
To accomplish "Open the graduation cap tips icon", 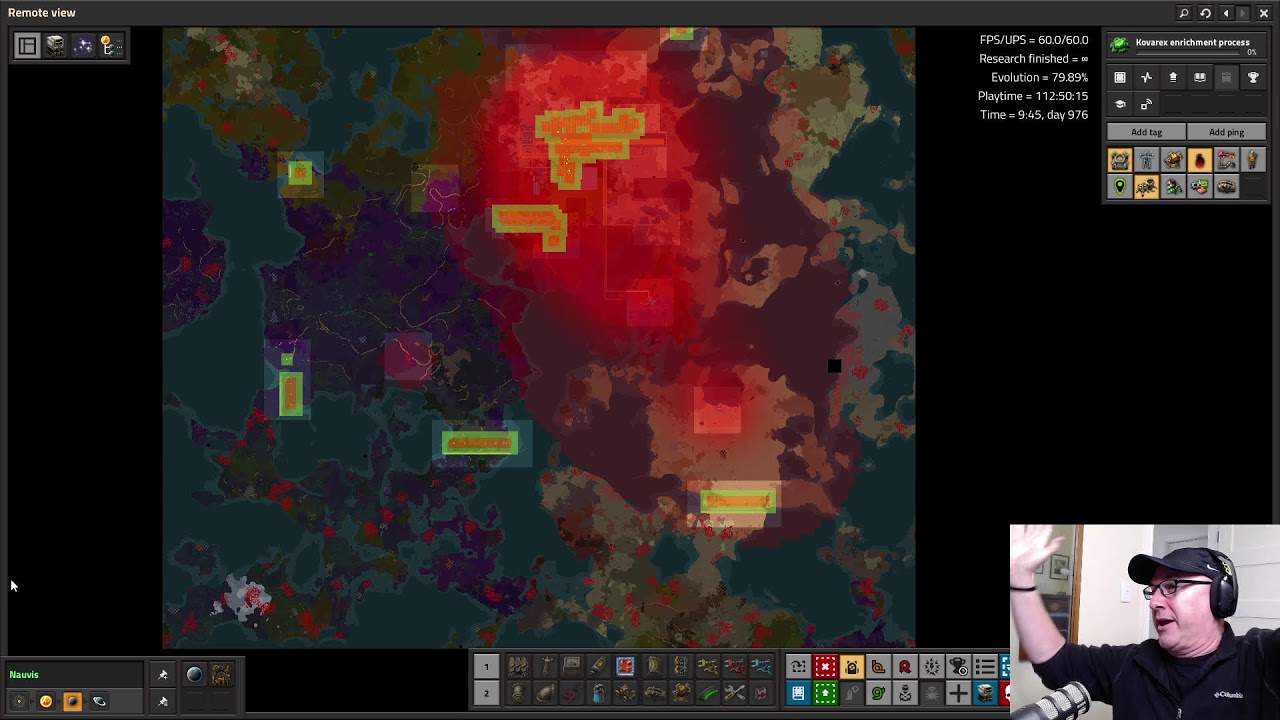I will (1120, 104).
